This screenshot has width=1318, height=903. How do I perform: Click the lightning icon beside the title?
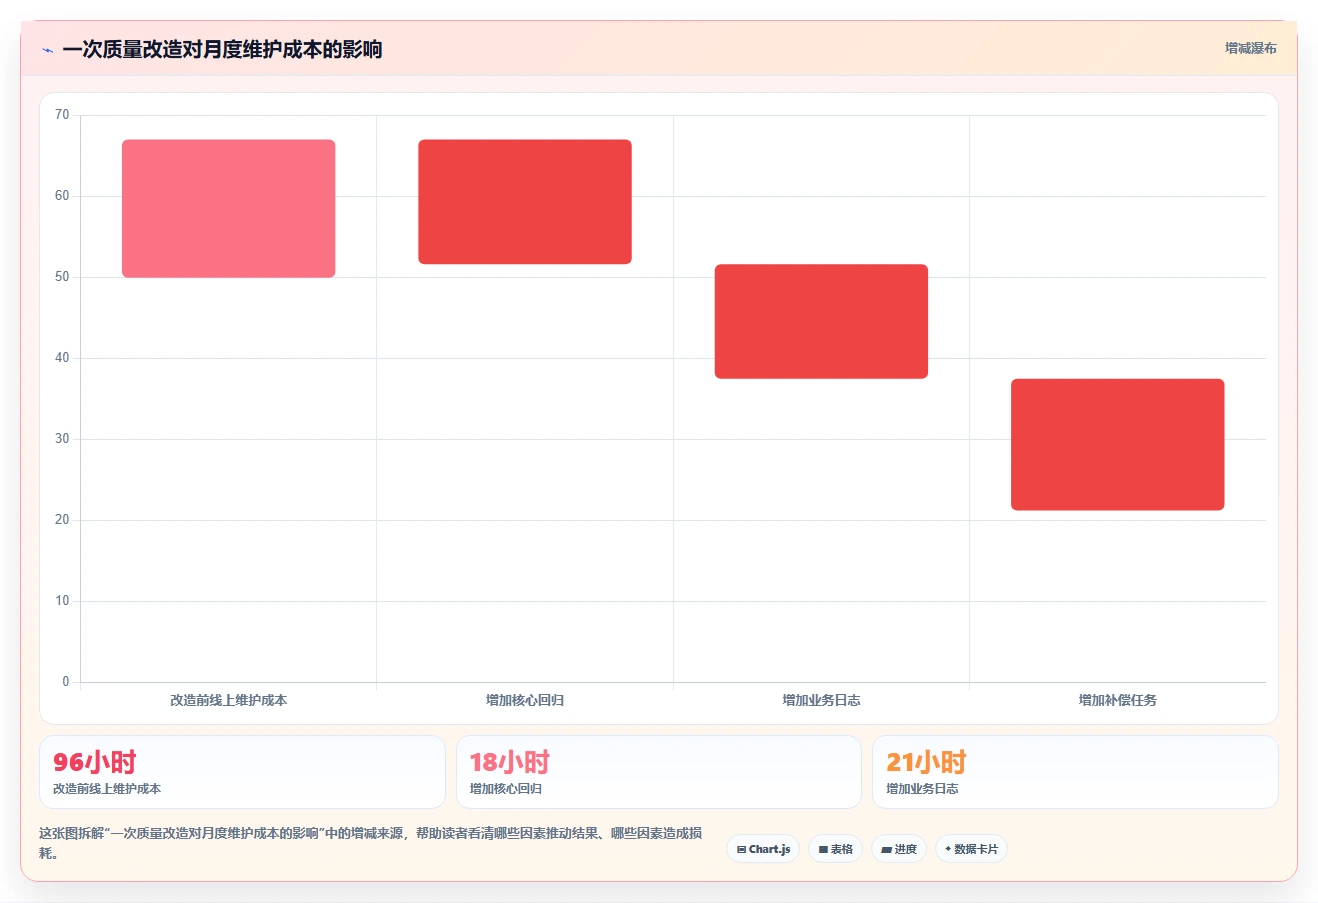click(47, 50)
